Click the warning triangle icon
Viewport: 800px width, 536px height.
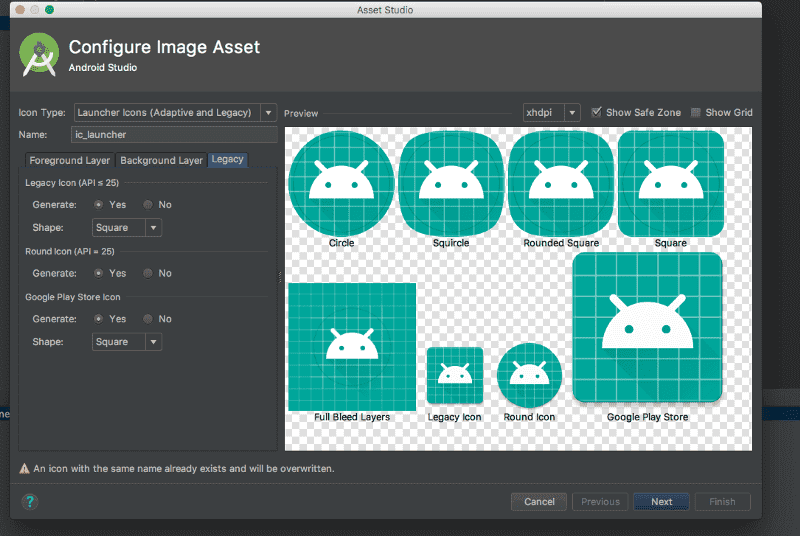24,469
